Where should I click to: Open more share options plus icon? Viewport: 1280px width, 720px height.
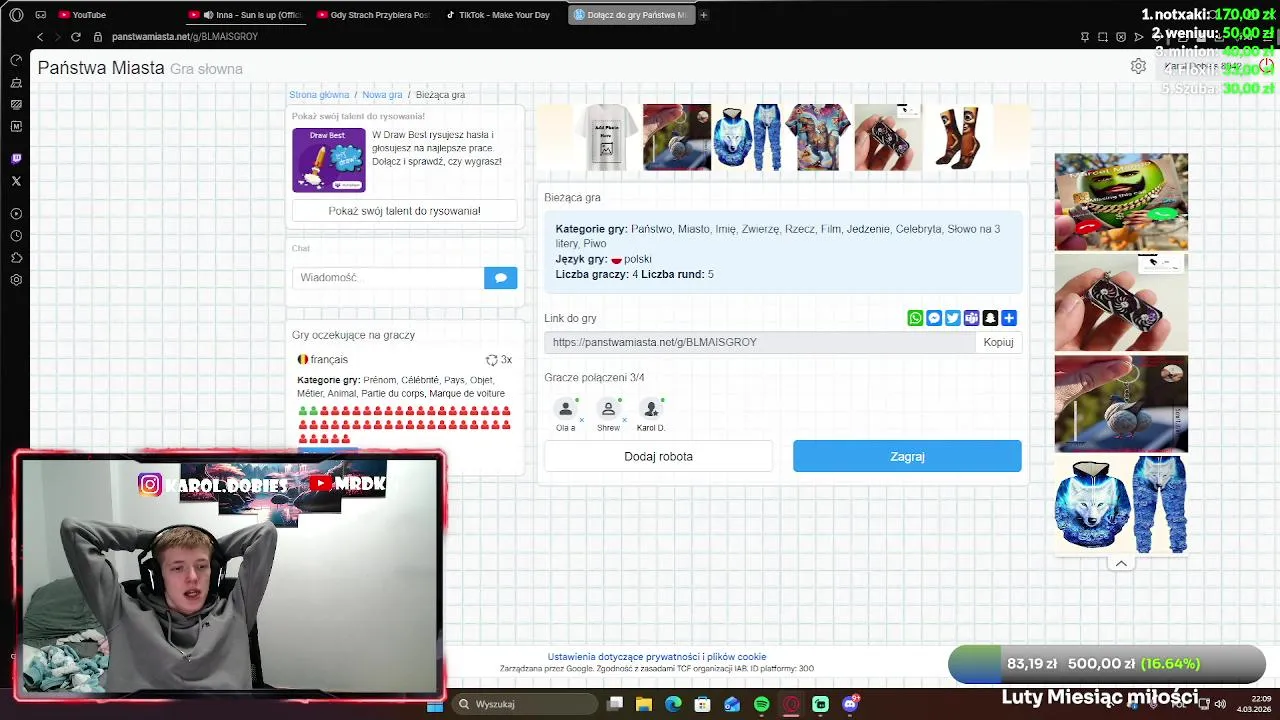click(1009, 318)
